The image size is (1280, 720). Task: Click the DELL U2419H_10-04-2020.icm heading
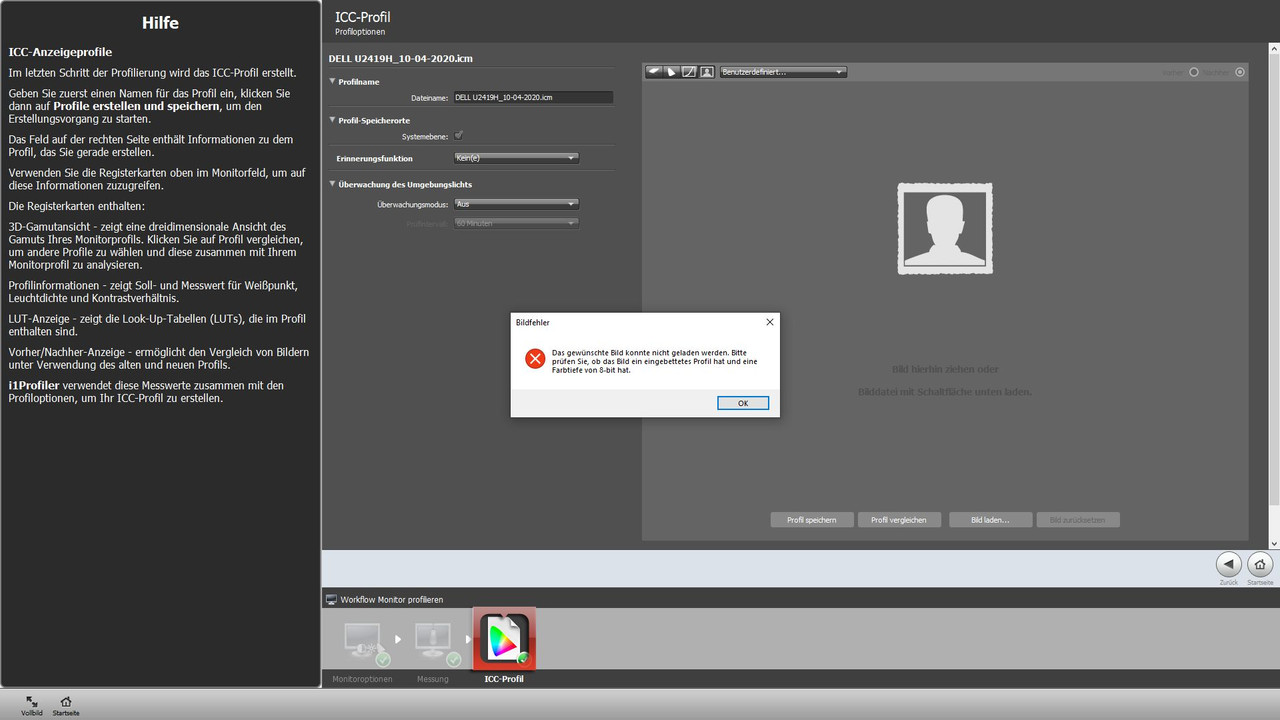tap(401, 59)
